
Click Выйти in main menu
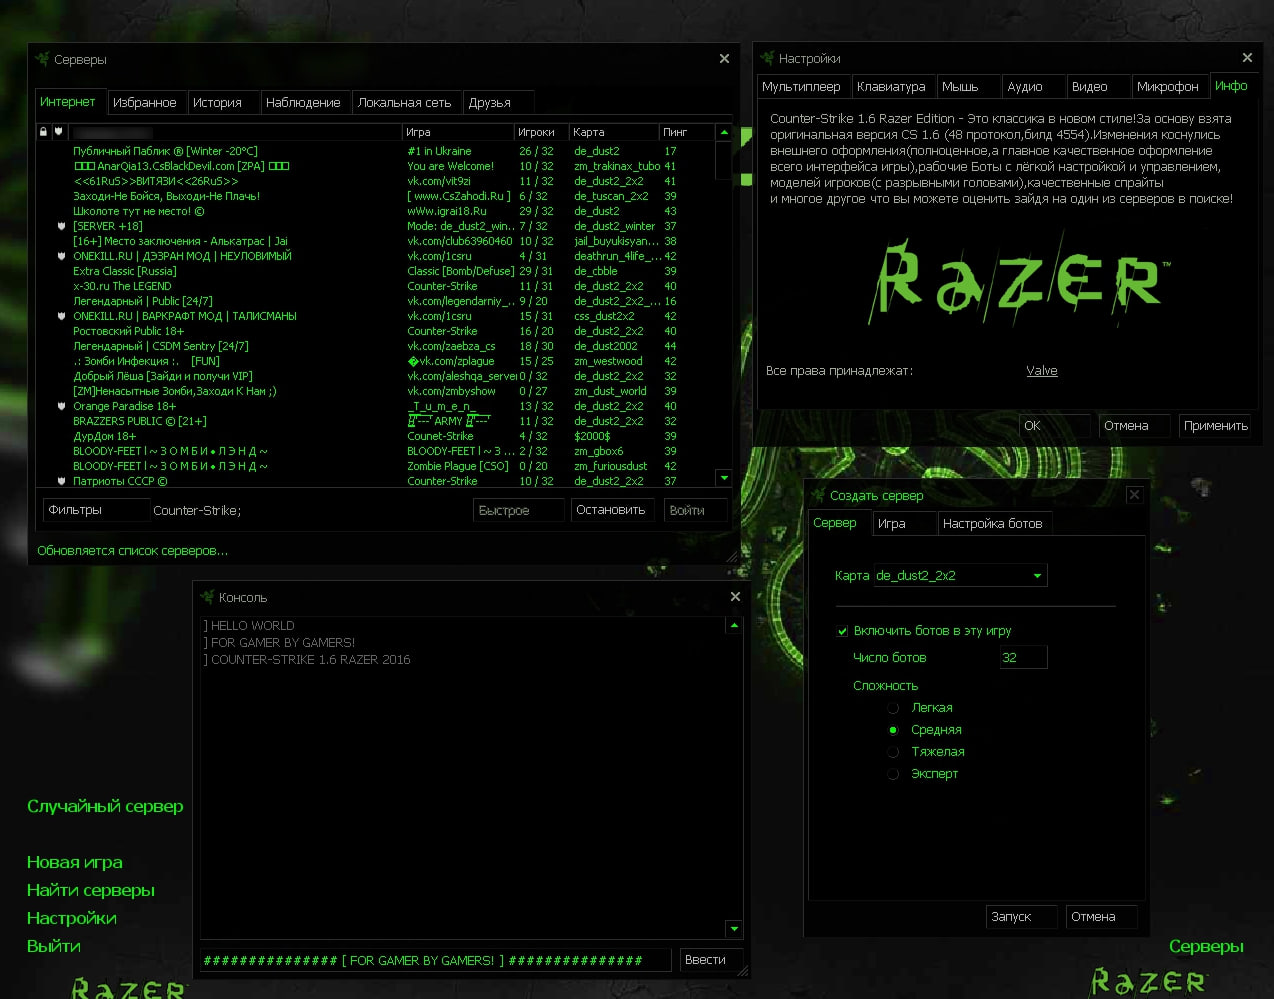[54, 946]
